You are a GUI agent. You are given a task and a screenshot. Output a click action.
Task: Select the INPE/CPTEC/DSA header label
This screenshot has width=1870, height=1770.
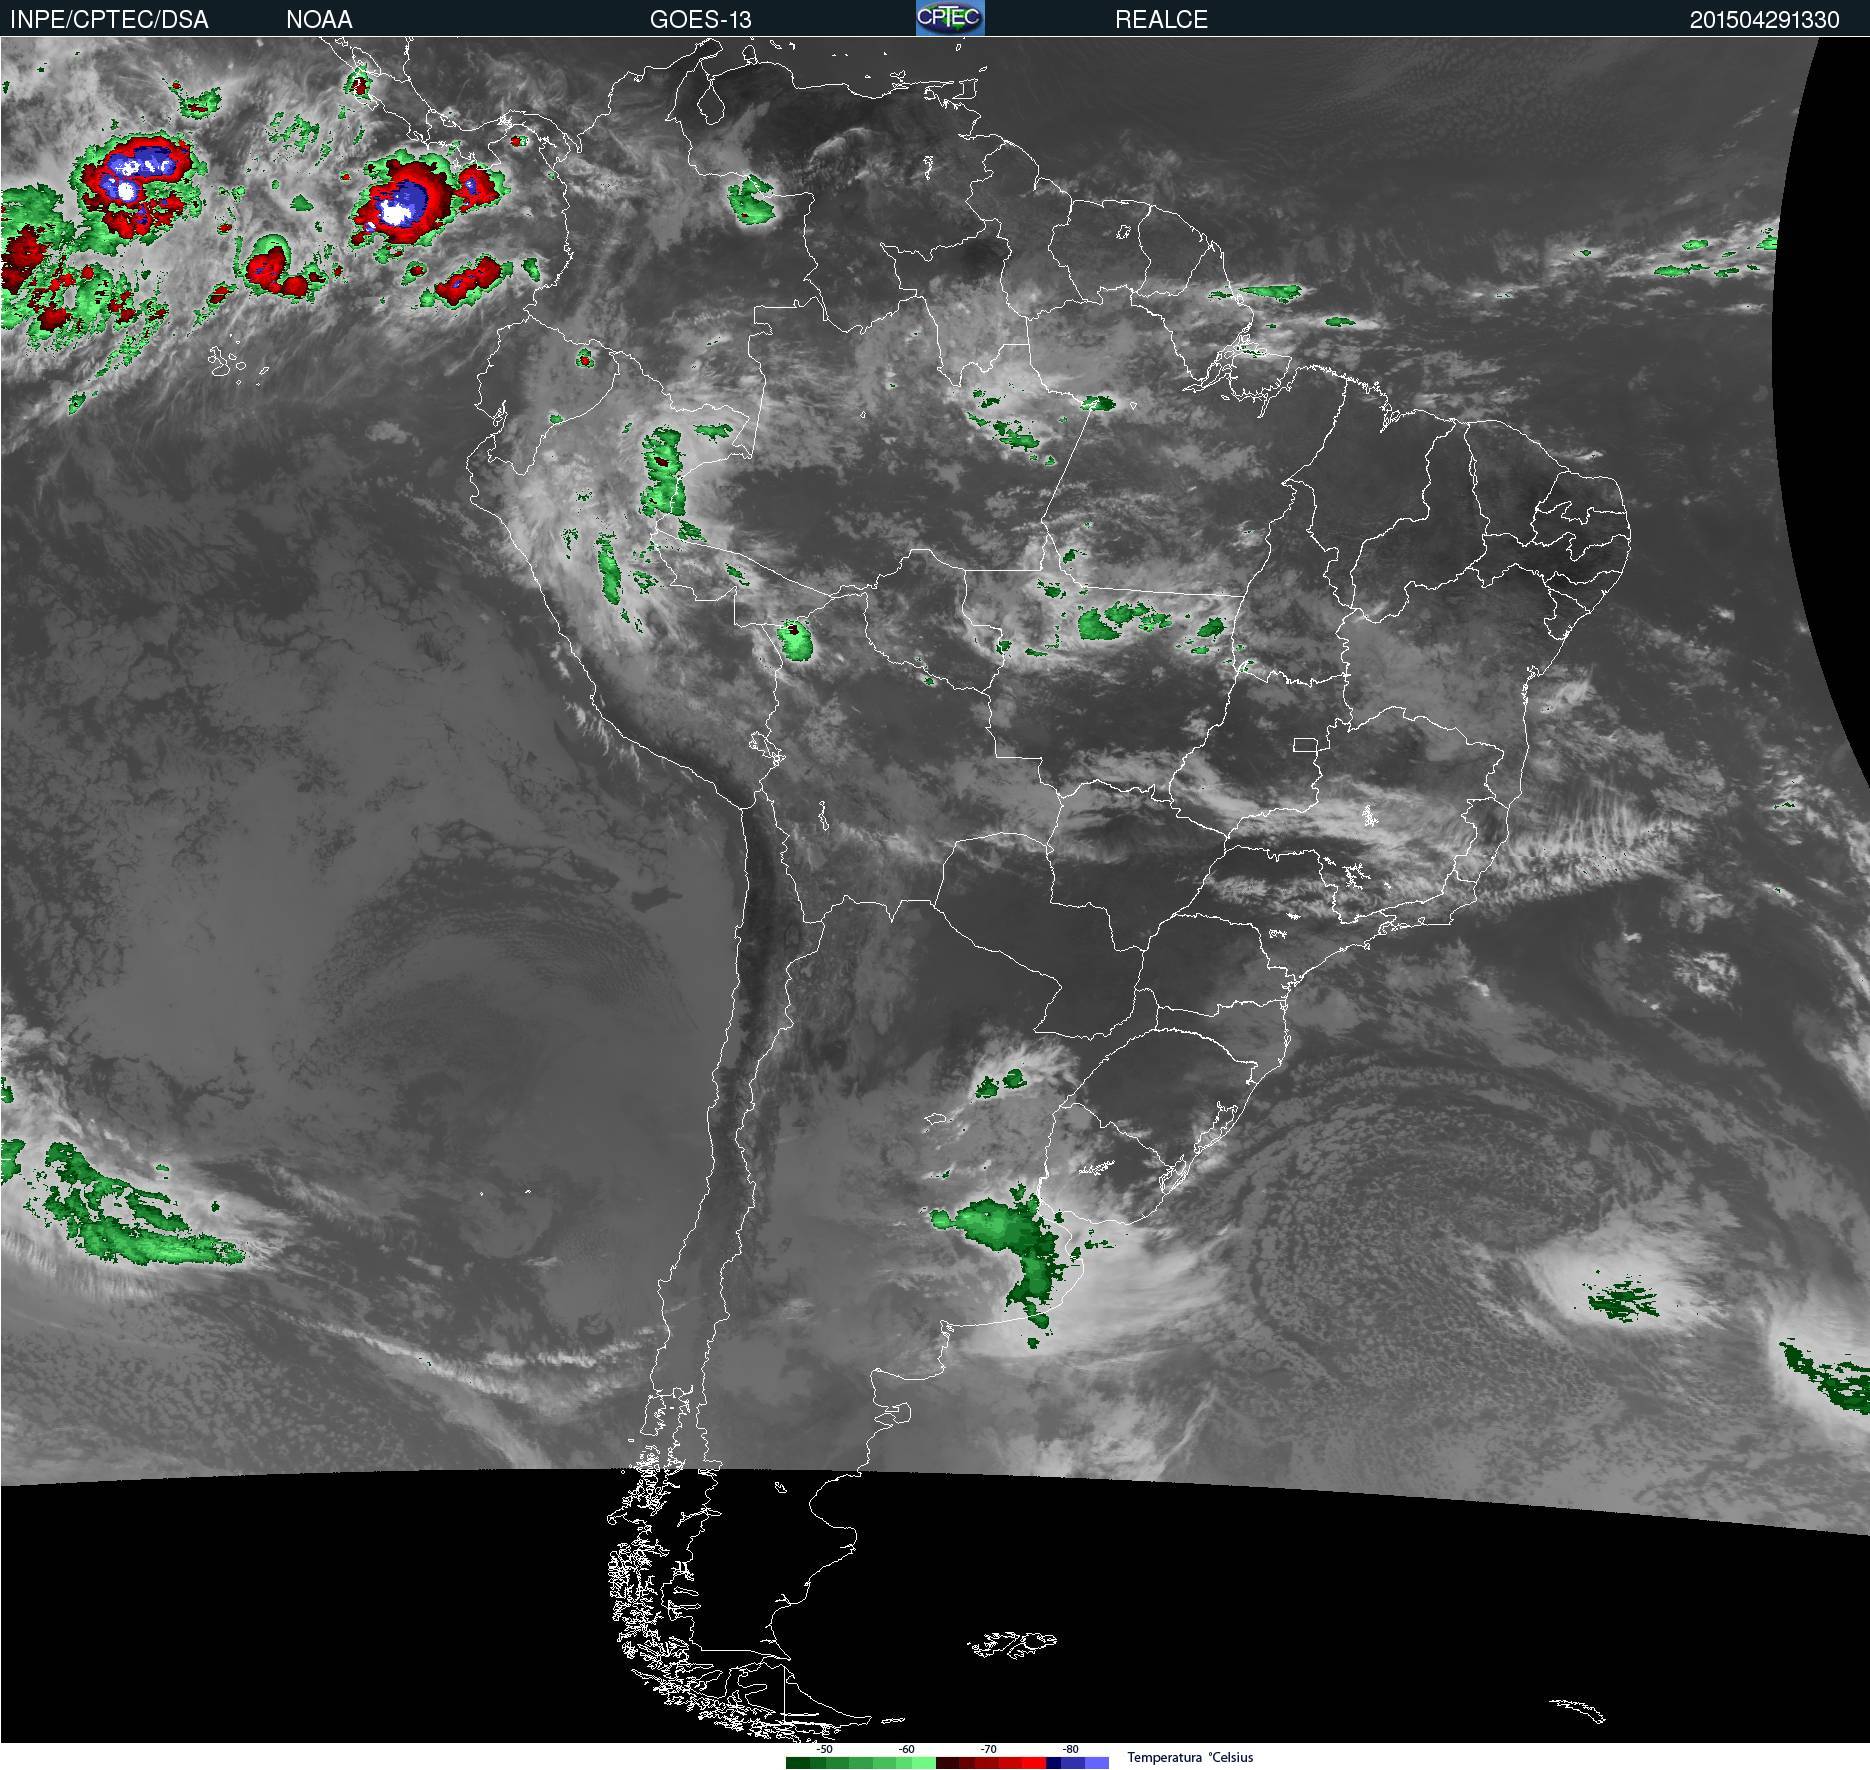pyautogui.click(x=109, y=19)
